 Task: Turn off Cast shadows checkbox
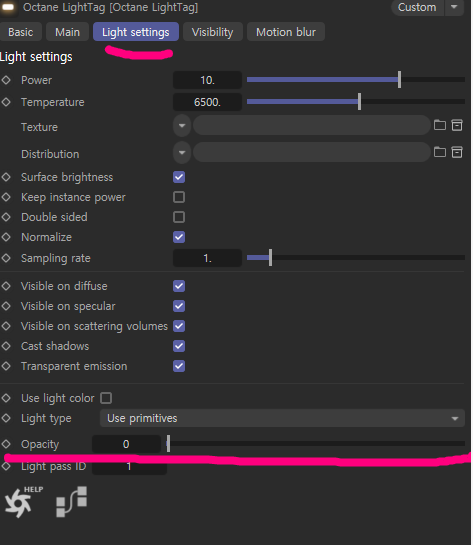click(x=179, y=346)
